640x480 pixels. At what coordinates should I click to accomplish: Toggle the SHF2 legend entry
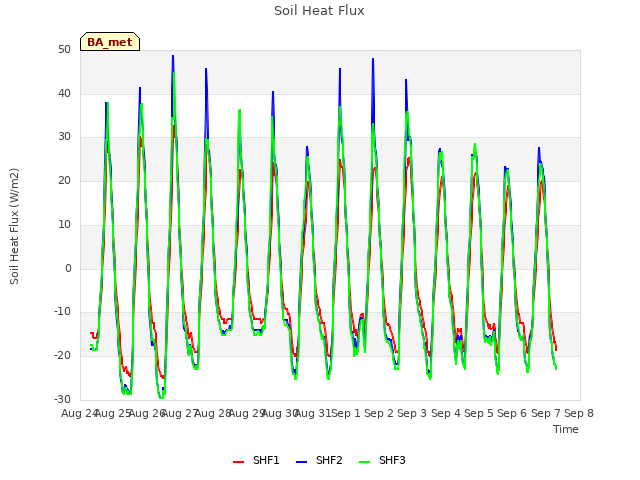click(319, 460)
